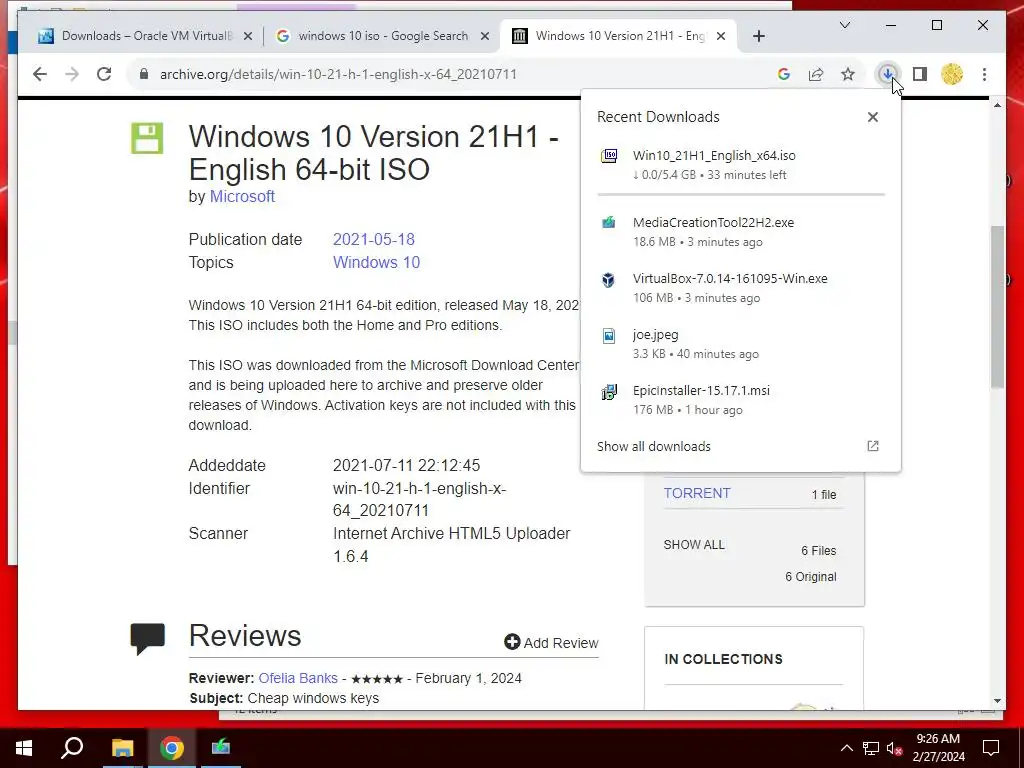Click the page vertical scrollbar thumb
1024x768 pixels.
coord(997,307)
